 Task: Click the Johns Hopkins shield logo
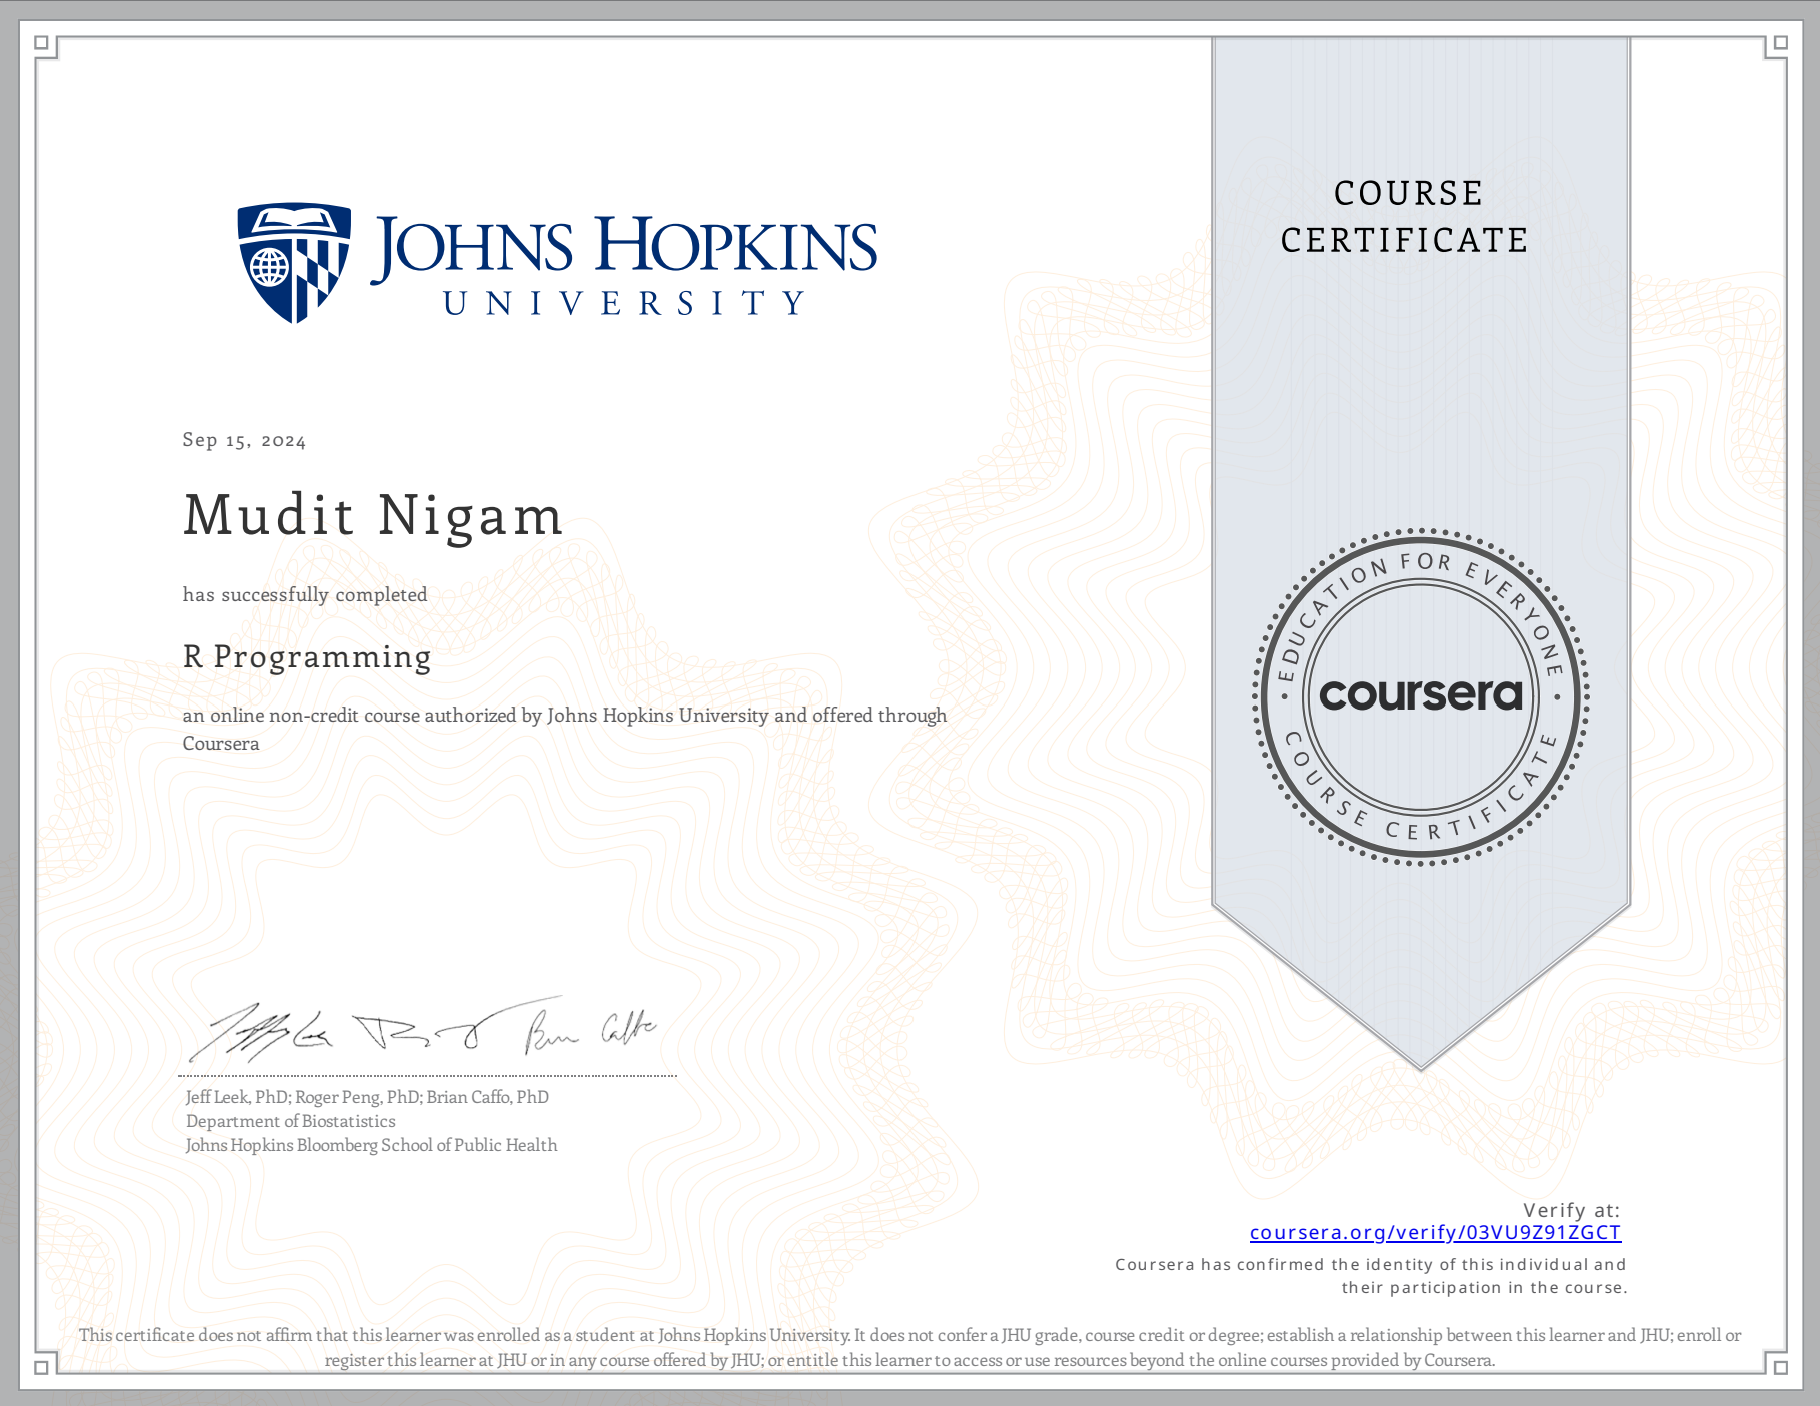point(294,263)
